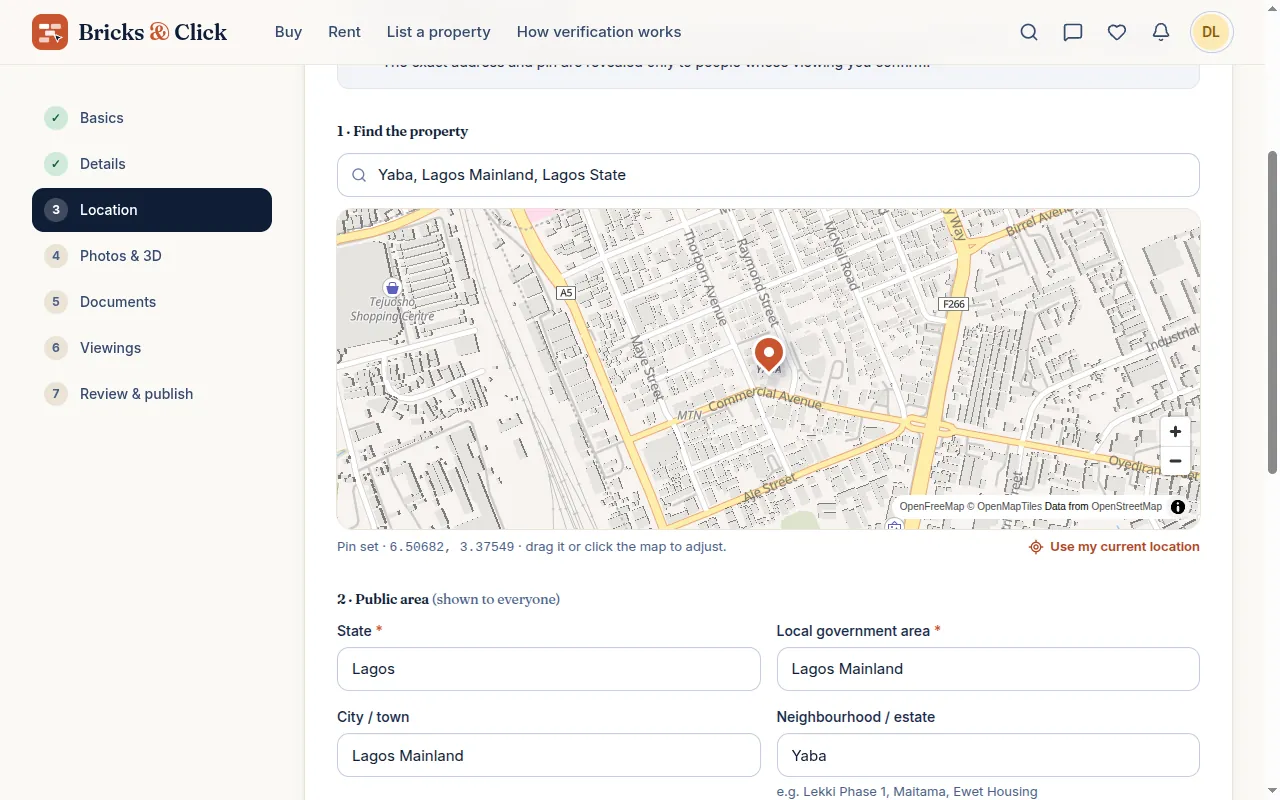Go to the Basics step
Image resolution: width=1280 pixels, height=800 pixels.
tap(152, 118)
